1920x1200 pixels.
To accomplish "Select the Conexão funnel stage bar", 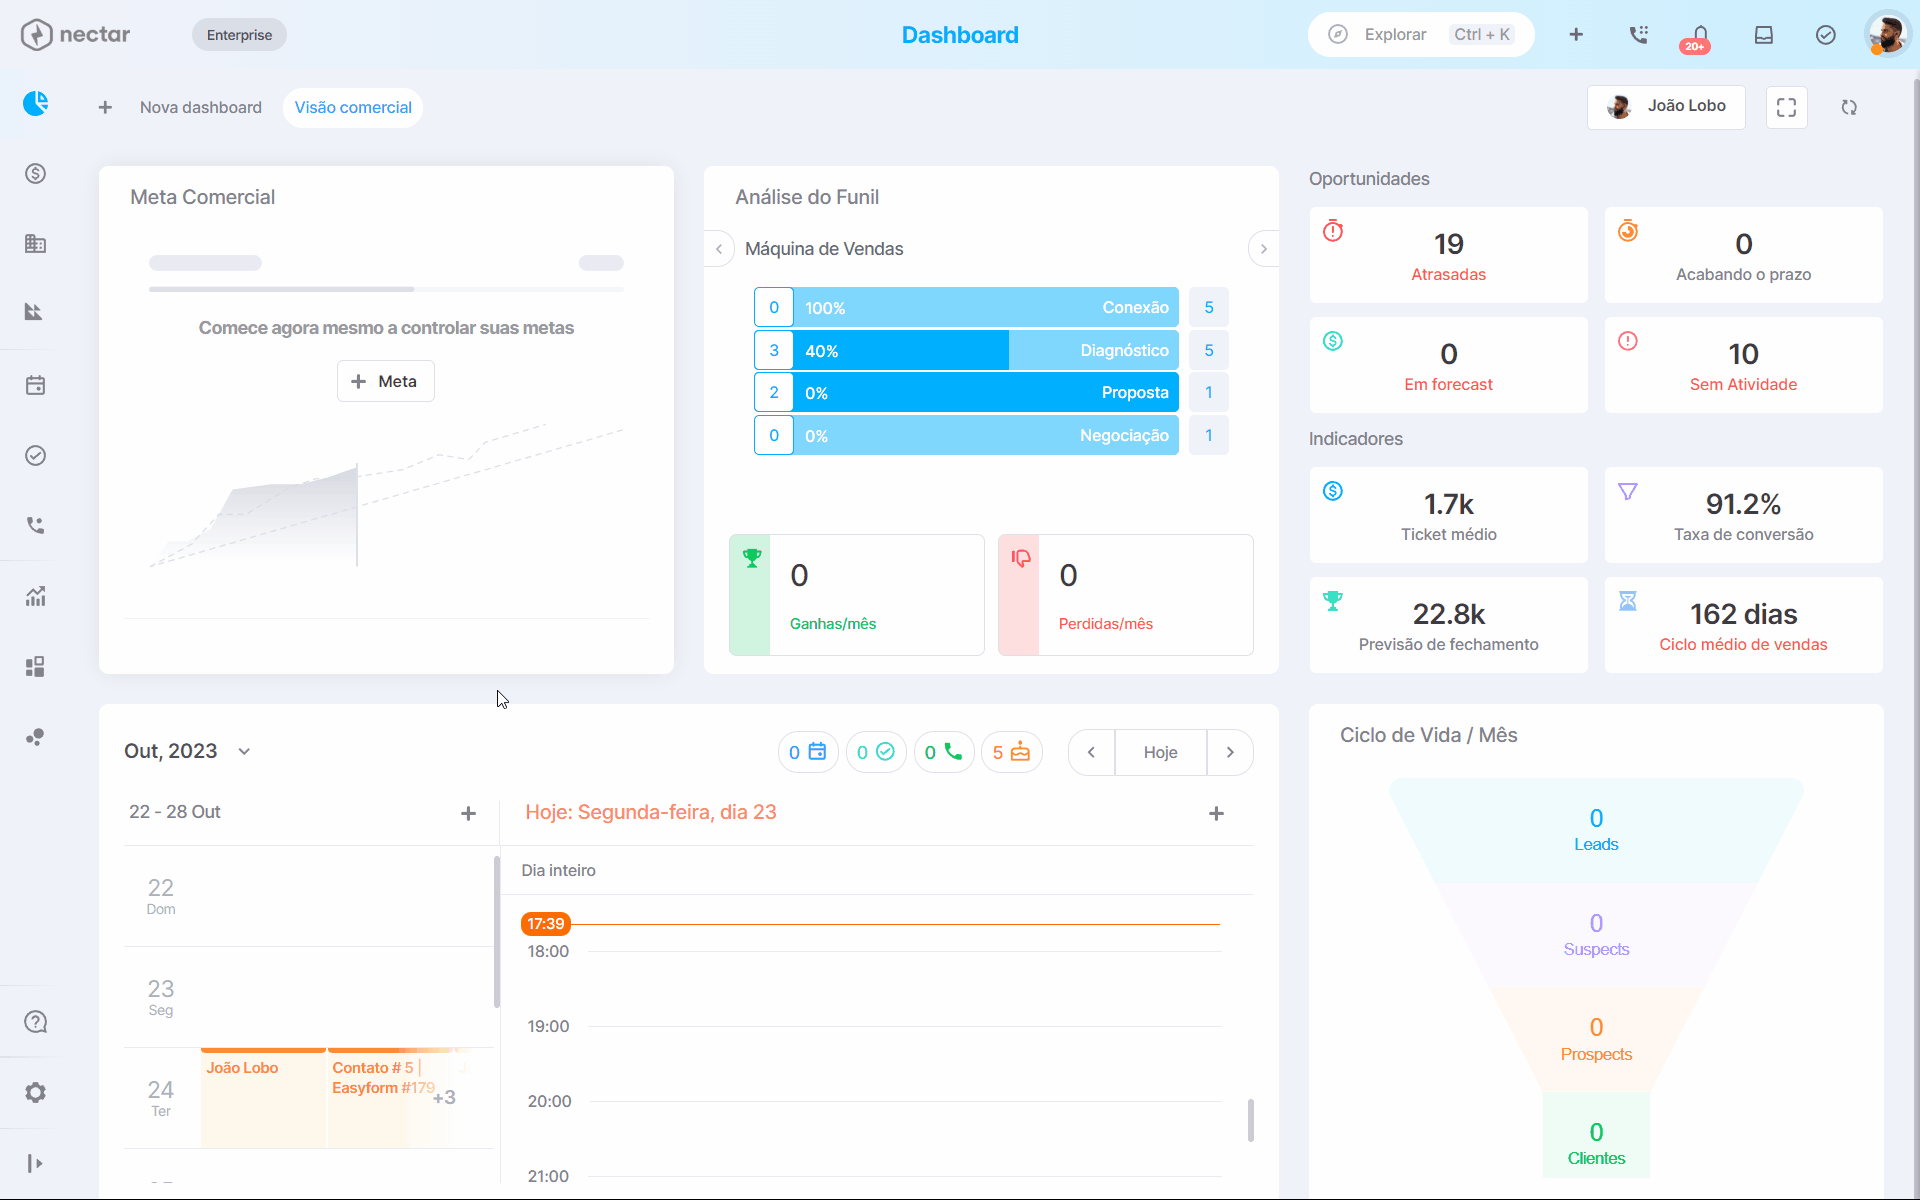I will click(x=986, y=308).
